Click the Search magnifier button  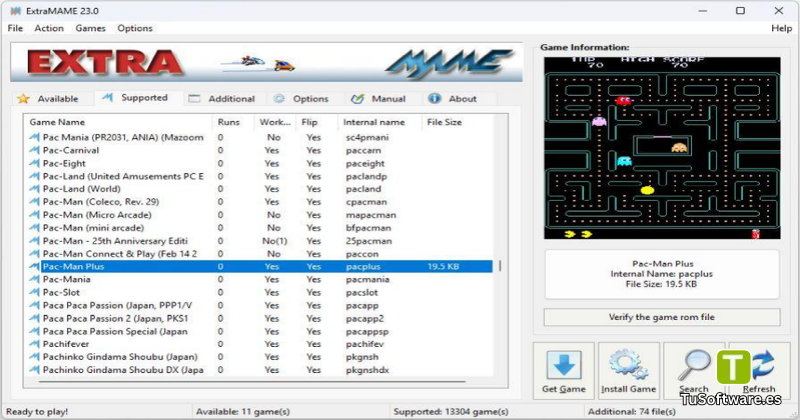click(x=694, y=371)
